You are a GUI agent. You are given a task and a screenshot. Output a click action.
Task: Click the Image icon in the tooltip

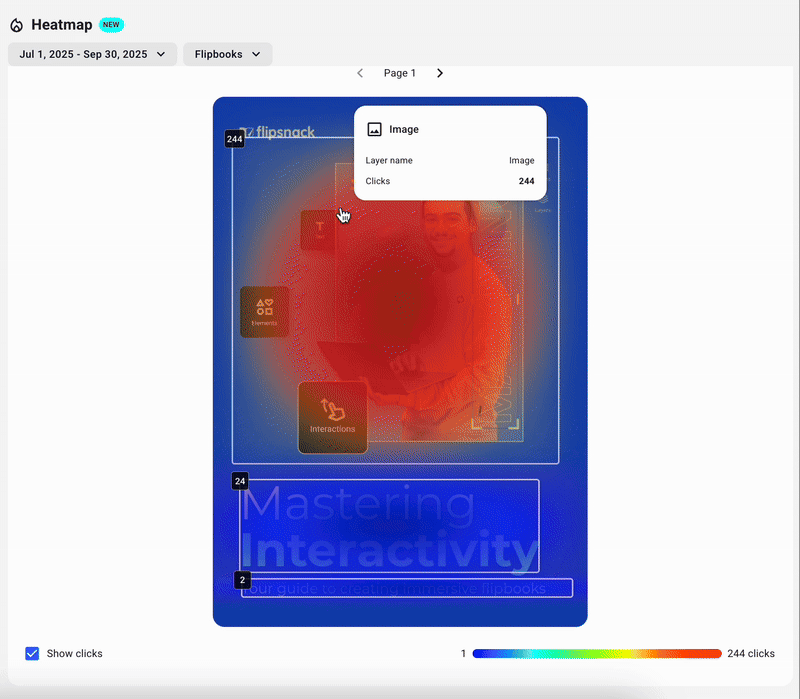pos(375,129)
